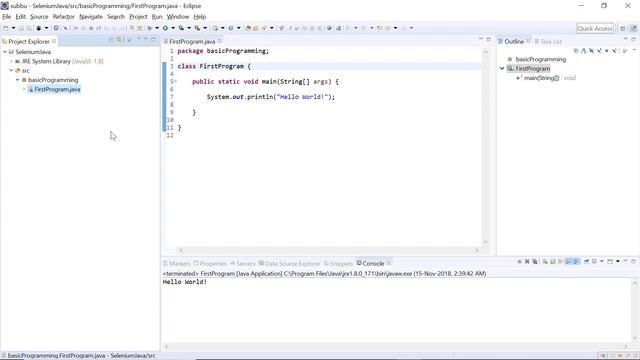Click the Project Explorer tab
Viewport: 640px width, 360px height.
pyautogui.click(x=29, y=42)
